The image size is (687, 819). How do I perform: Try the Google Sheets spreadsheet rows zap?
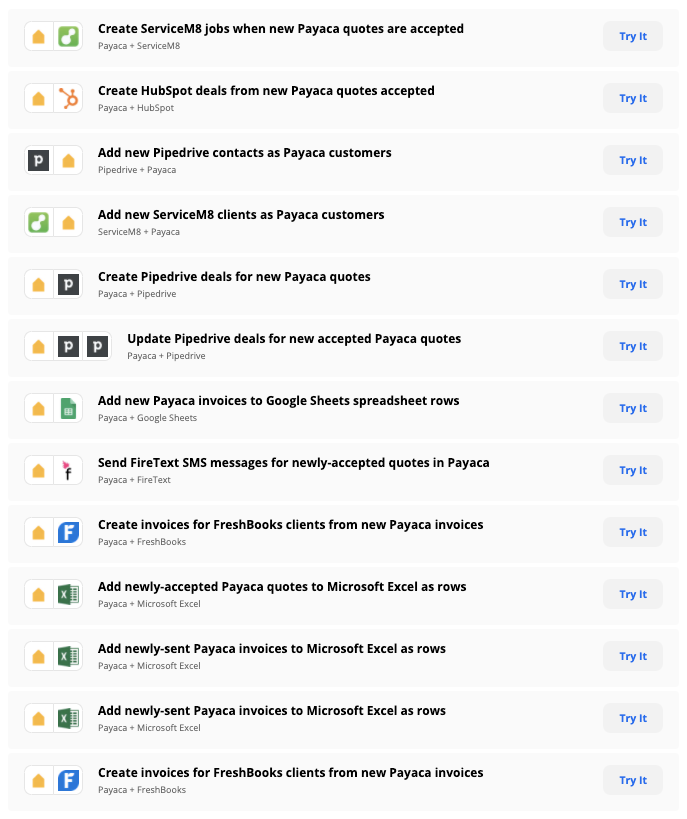tap(632, 408)
